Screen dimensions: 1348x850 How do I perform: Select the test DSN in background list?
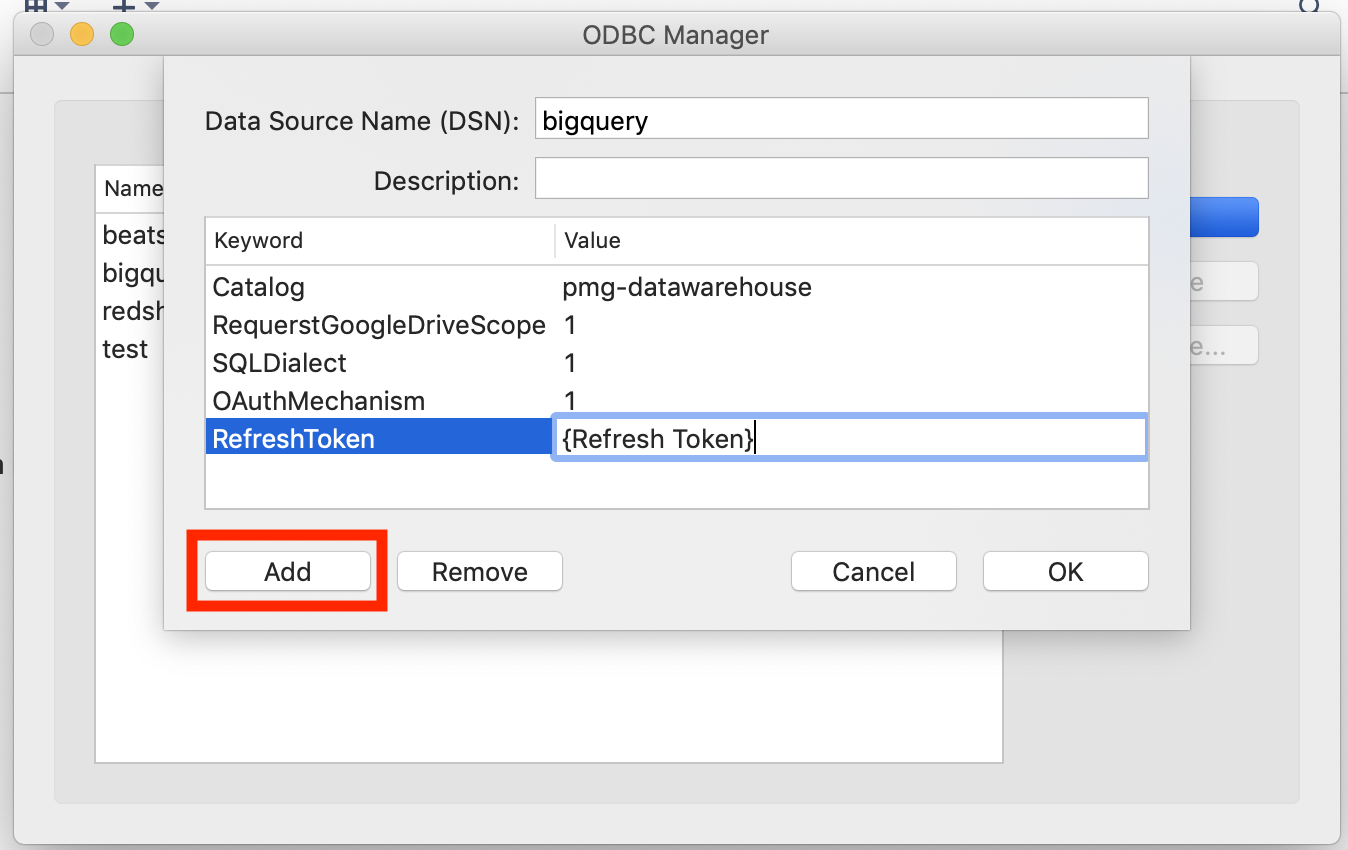click(126, 349)
